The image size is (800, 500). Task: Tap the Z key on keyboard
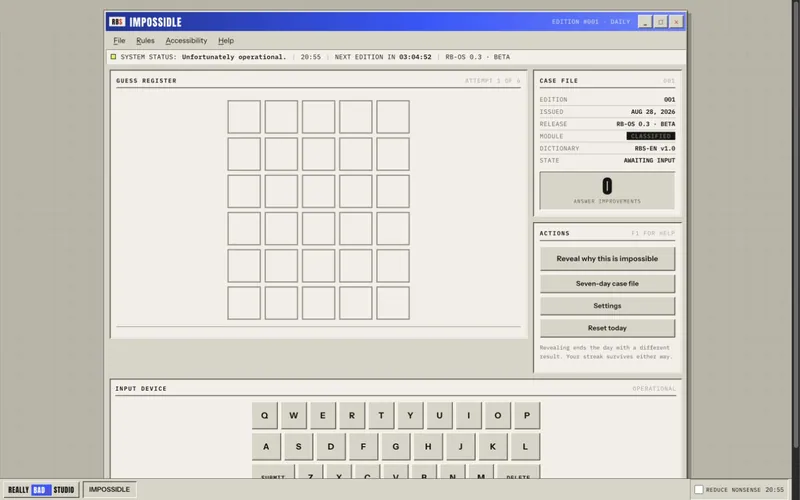coord(310,472)
